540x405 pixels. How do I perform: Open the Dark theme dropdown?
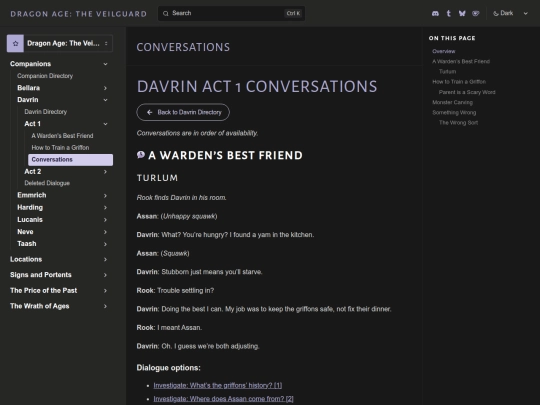tap(510, 13)
